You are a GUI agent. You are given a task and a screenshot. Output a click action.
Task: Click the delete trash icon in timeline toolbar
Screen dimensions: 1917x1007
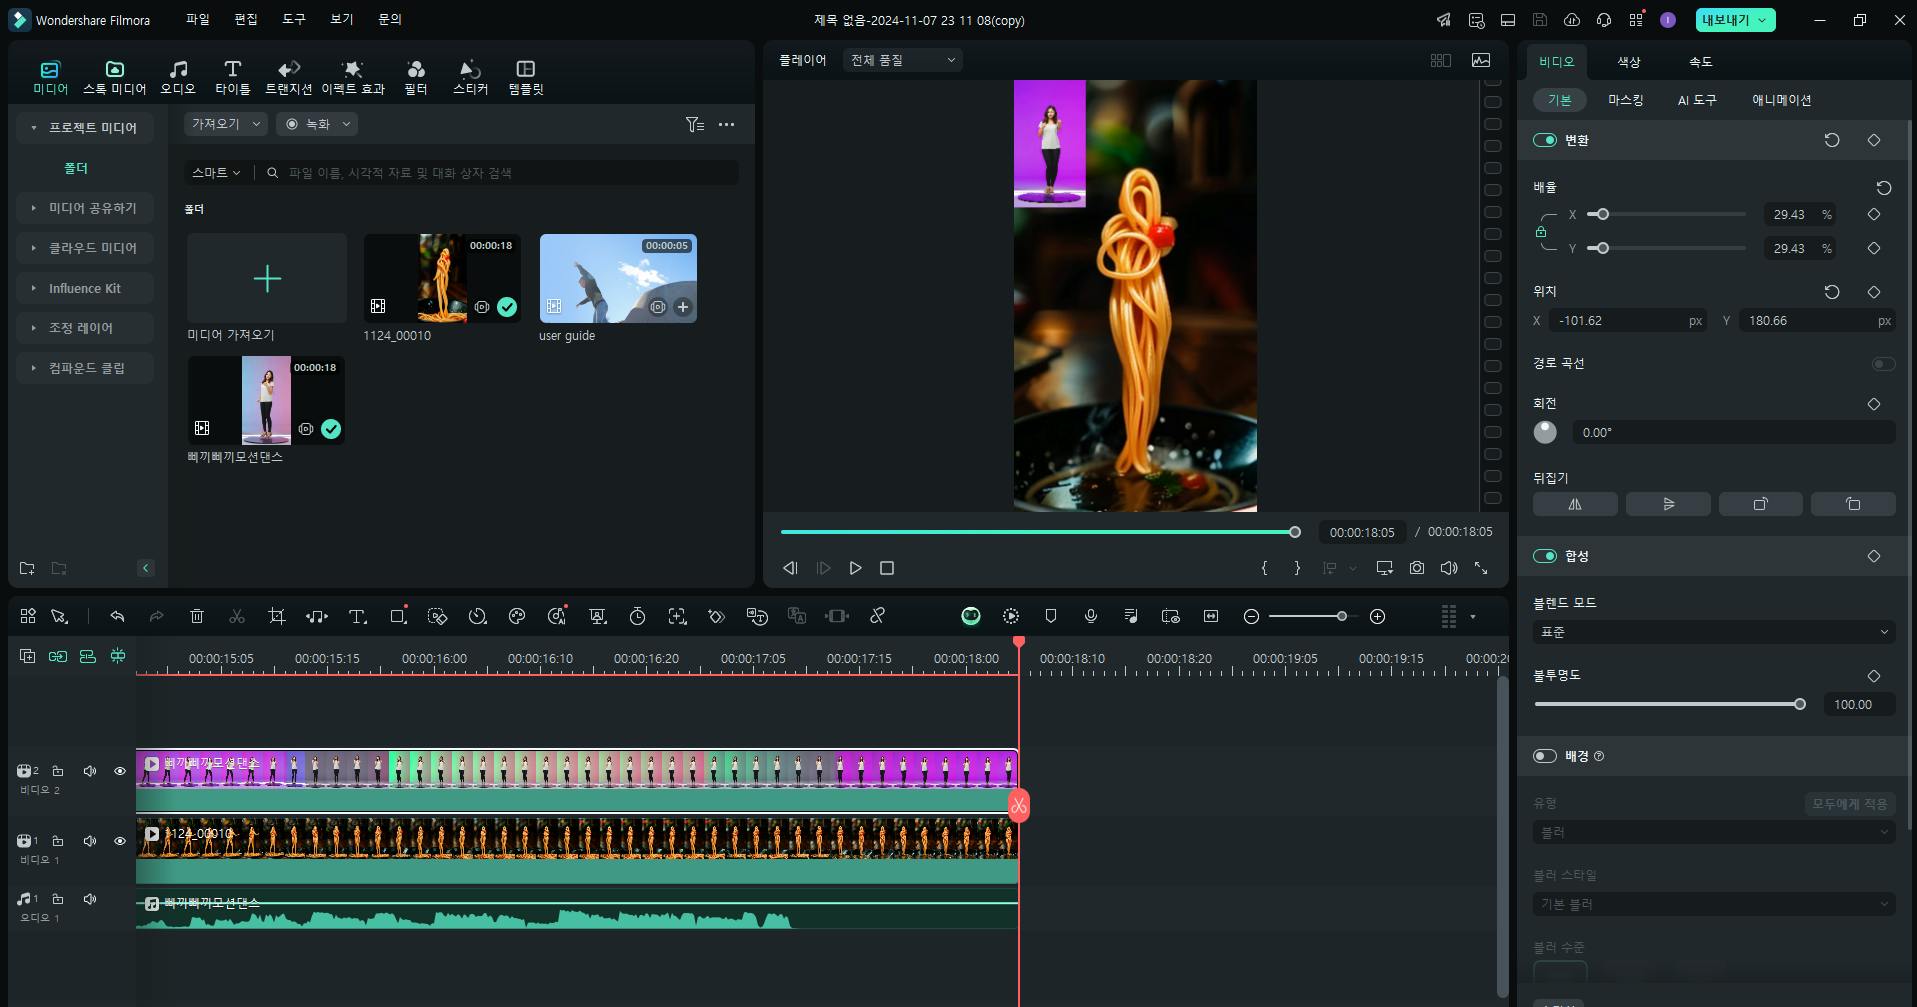click(x=197, y=617)
